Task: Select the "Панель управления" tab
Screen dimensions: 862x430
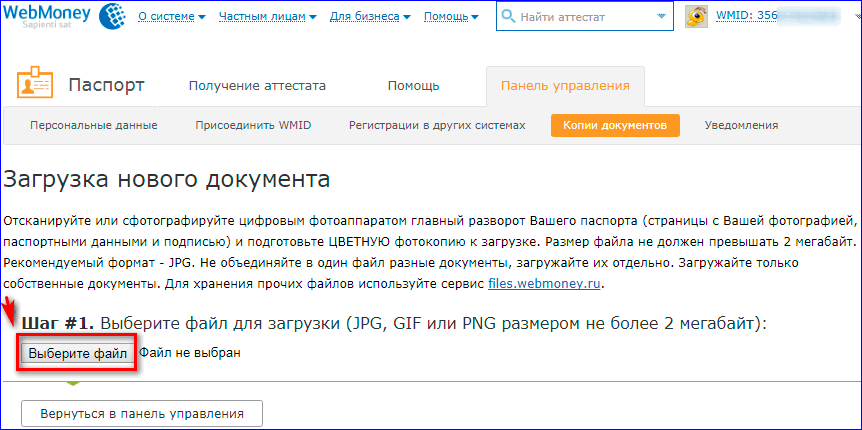Action: [x=565, y=86]
